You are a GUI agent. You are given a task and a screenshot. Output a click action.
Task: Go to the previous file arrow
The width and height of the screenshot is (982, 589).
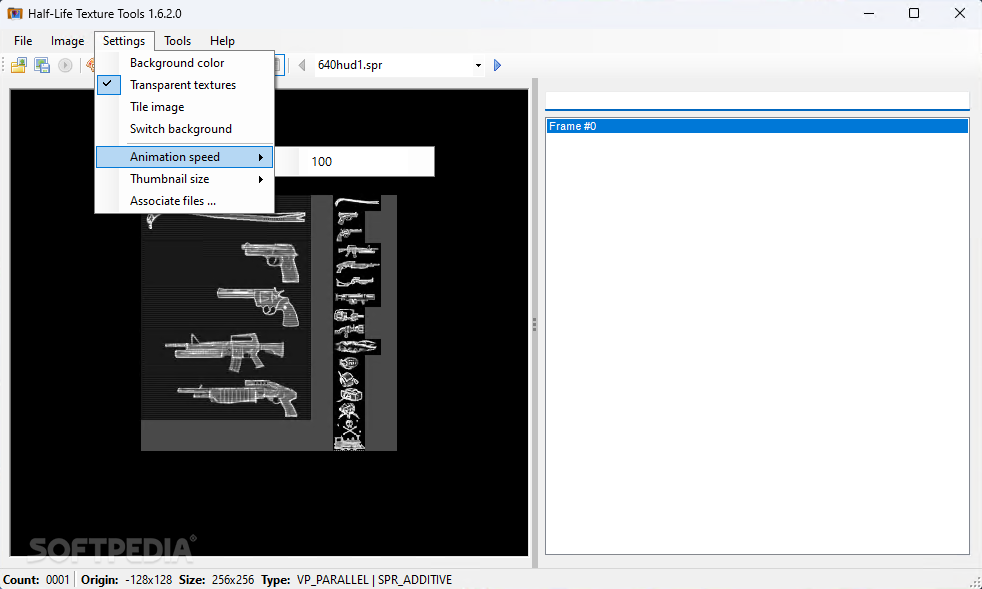coord(302,65)
